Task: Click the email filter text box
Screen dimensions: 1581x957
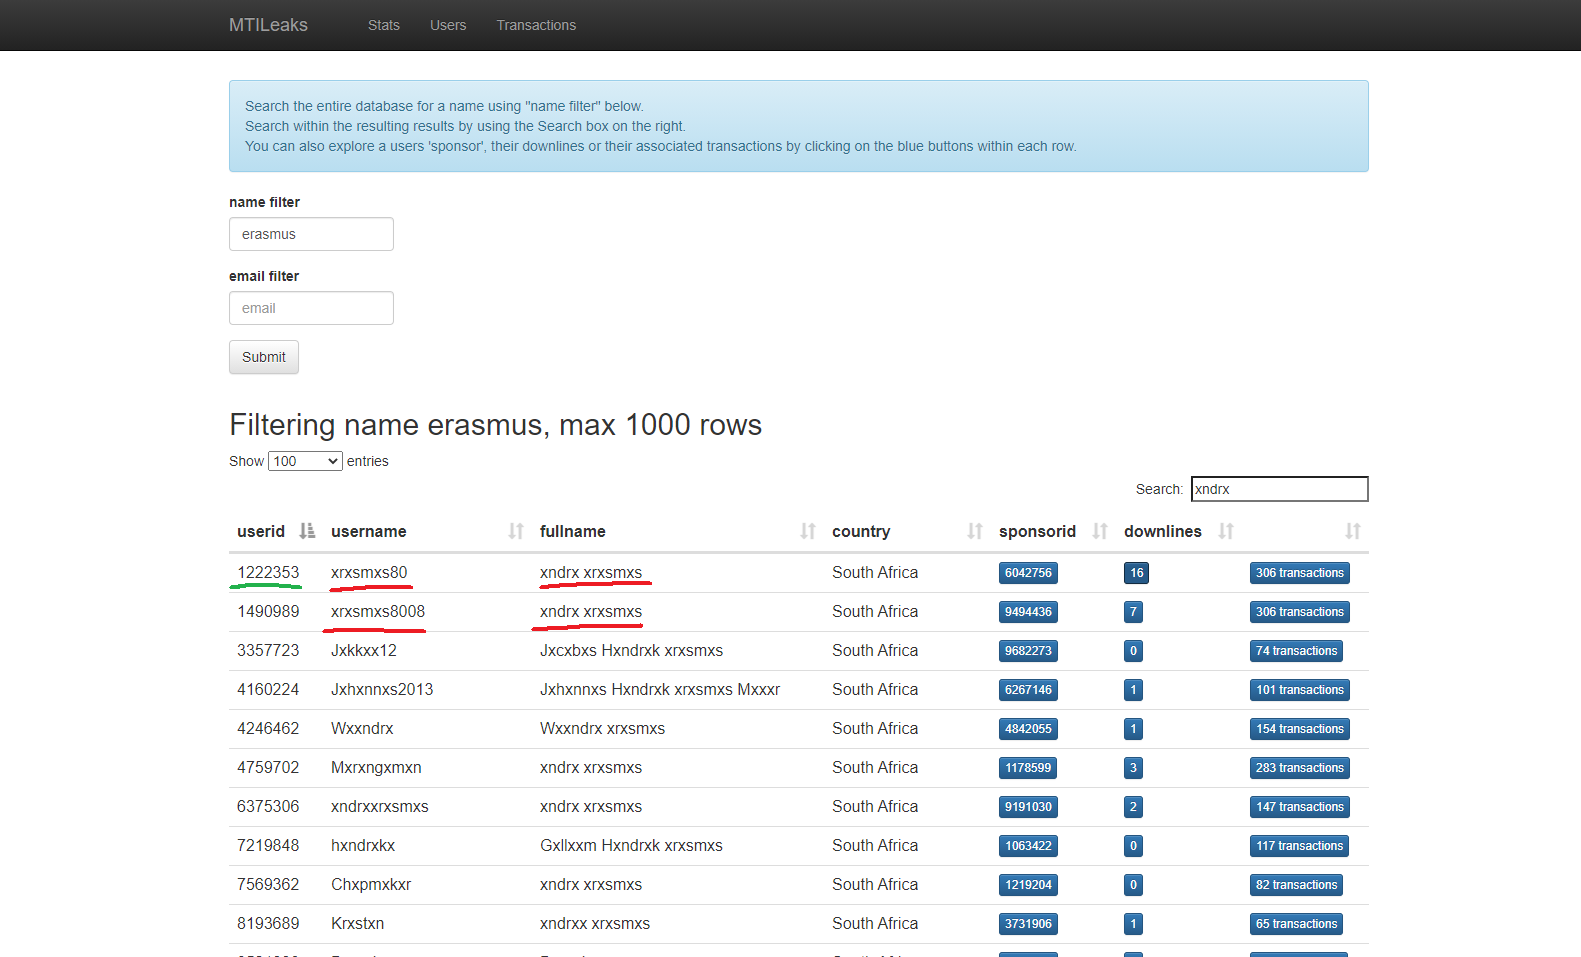Action: (x=311, y=308)
